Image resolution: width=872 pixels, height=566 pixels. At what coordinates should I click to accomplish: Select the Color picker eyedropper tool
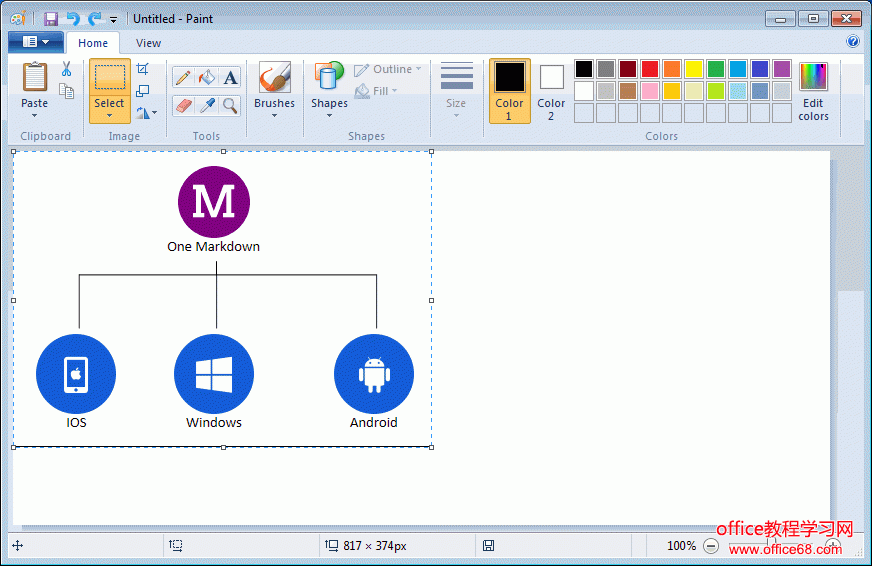(x=207, y=105)
